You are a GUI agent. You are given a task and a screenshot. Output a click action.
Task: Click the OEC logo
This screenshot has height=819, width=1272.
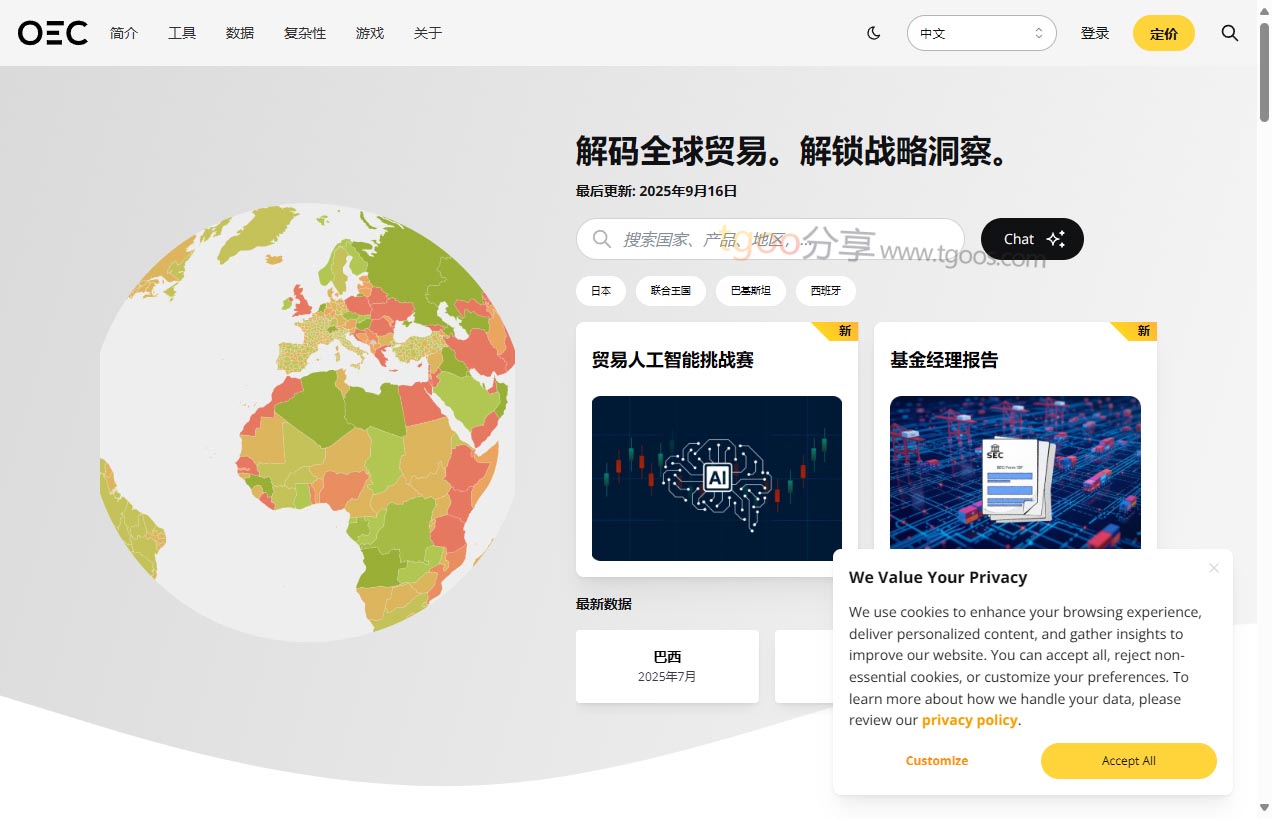click(x=52, y=33)
